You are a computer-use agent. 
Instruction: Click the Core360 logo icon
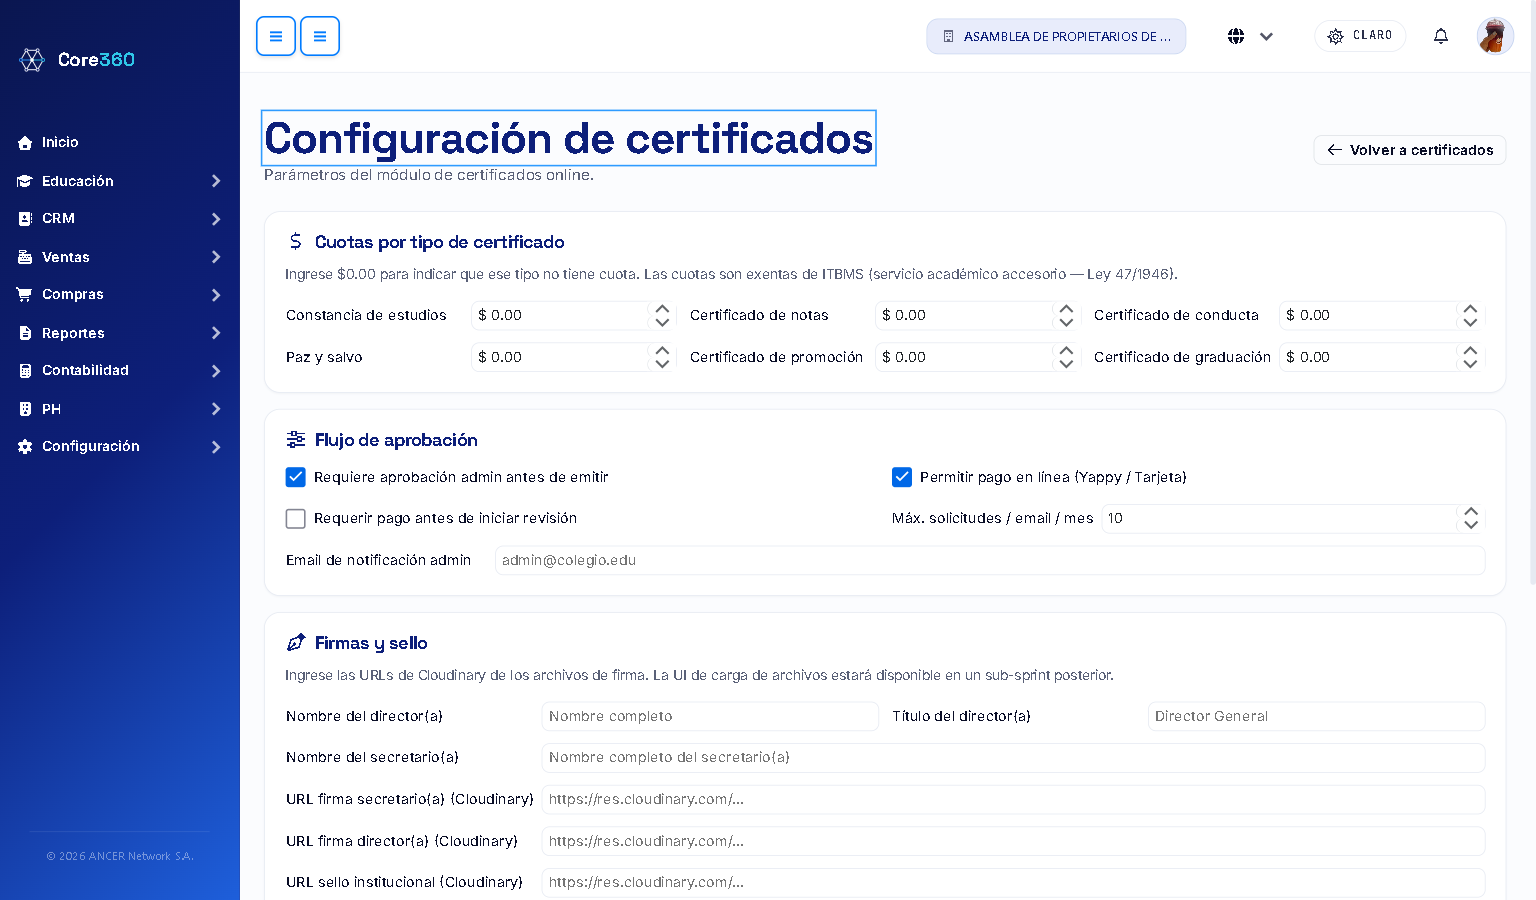(32, 60)
